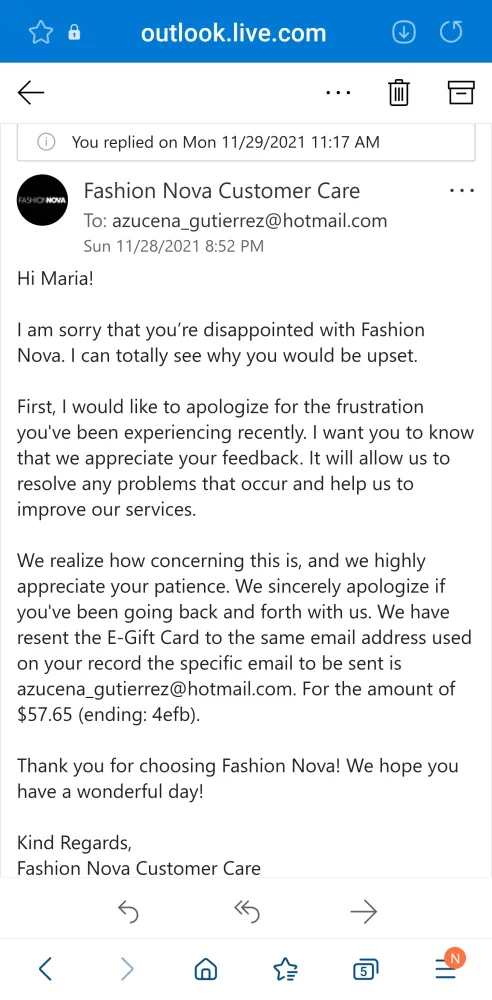Image resolution: width=492 pixels, height=1000 pixels.
Task: Open the browser bookmarks list
Action: [285, 969]
